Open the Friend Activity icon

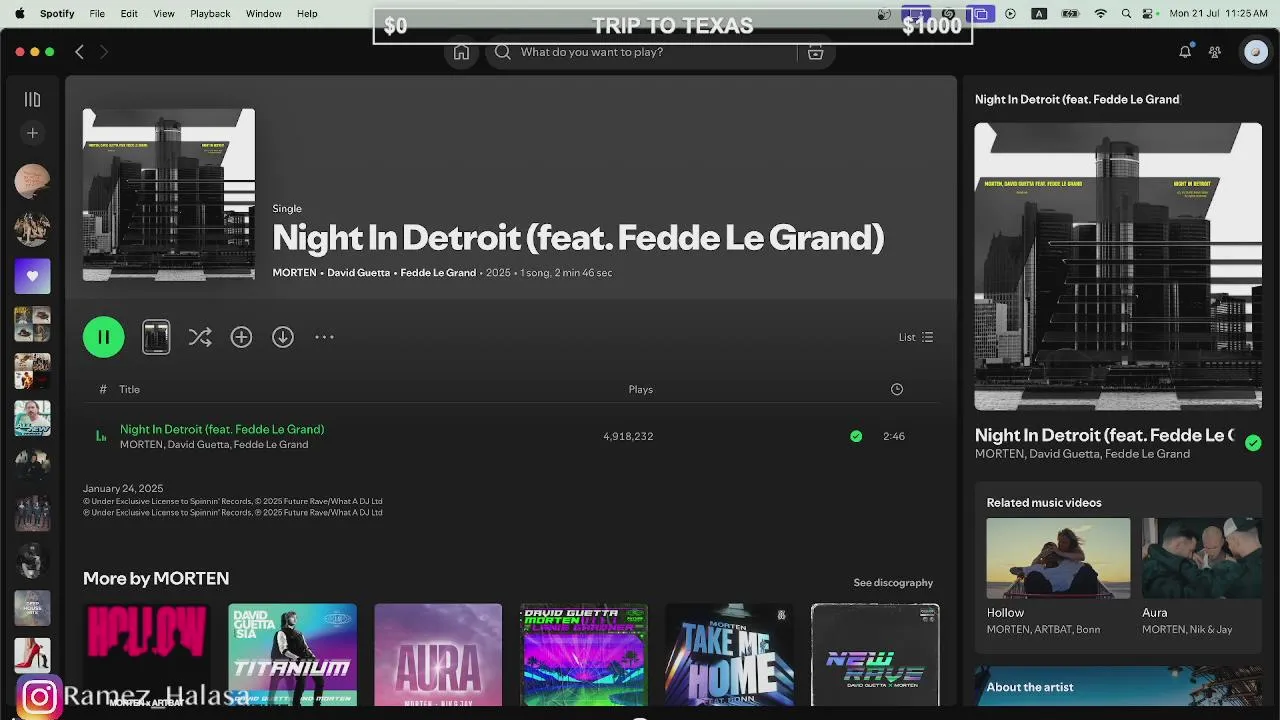coord(1215,52)
